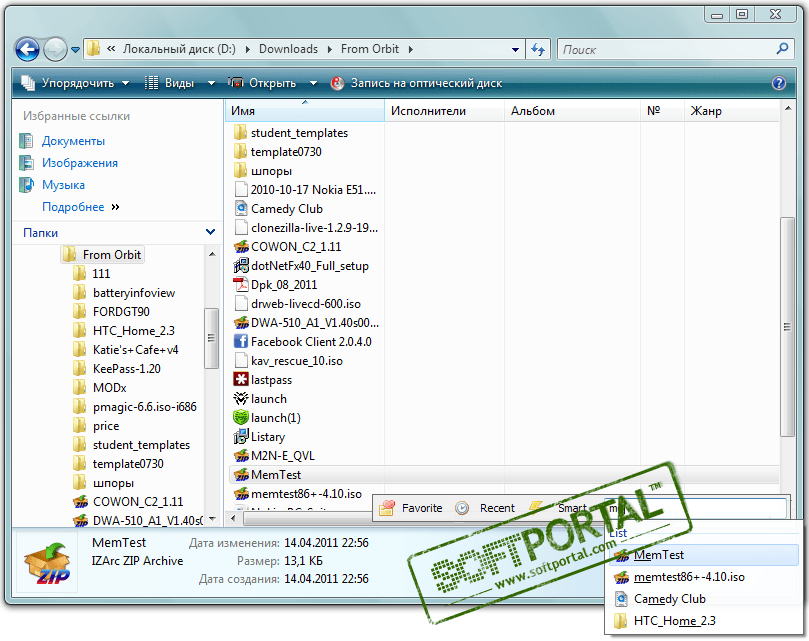Sort by the Имя column header
809x641 pixels.
point(304,111)
